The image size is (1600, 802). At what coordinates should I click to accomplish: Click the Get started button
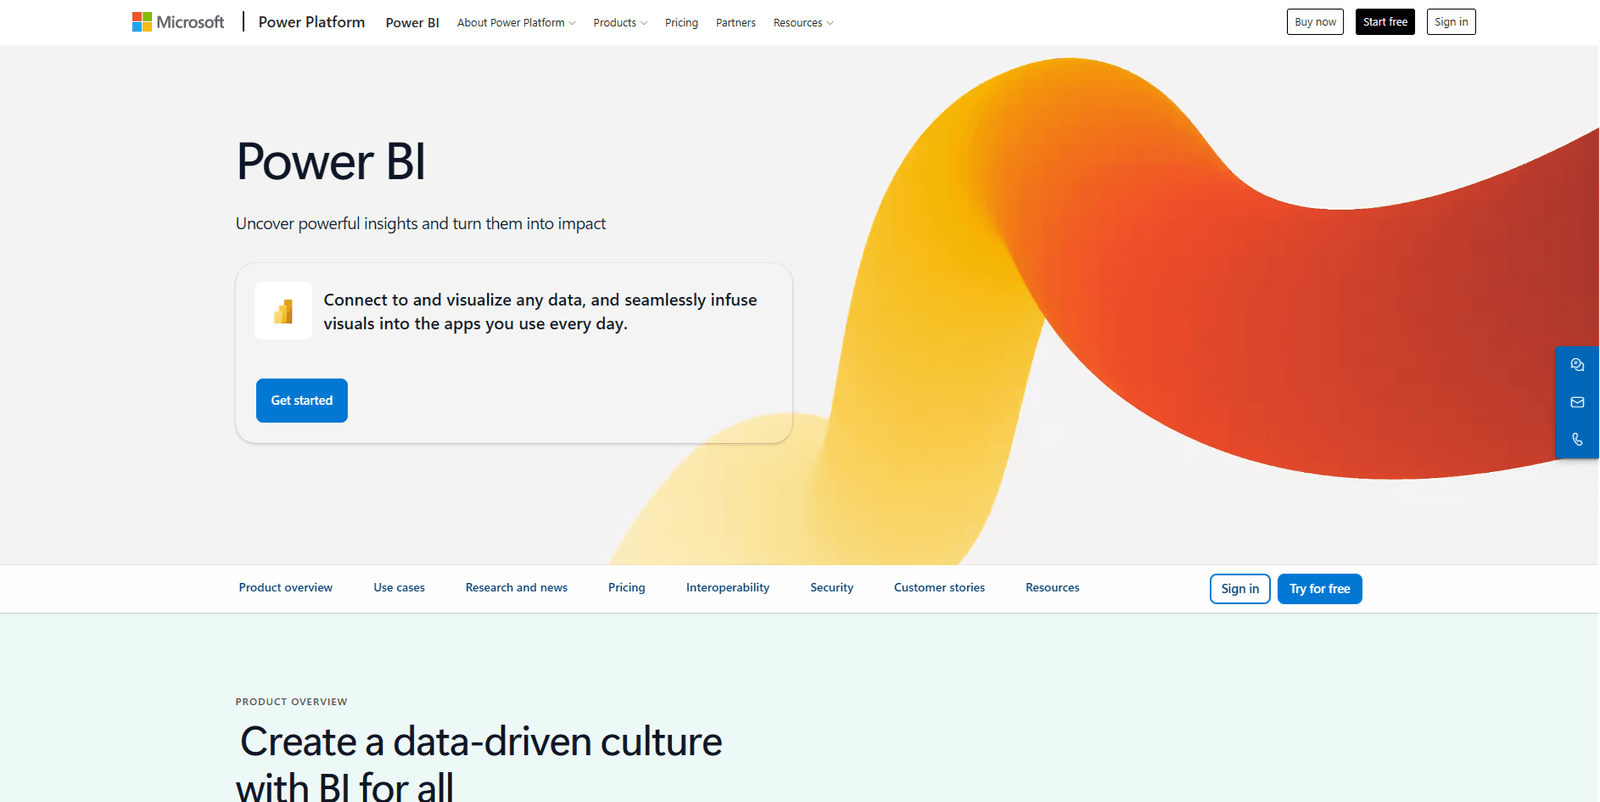302,400
